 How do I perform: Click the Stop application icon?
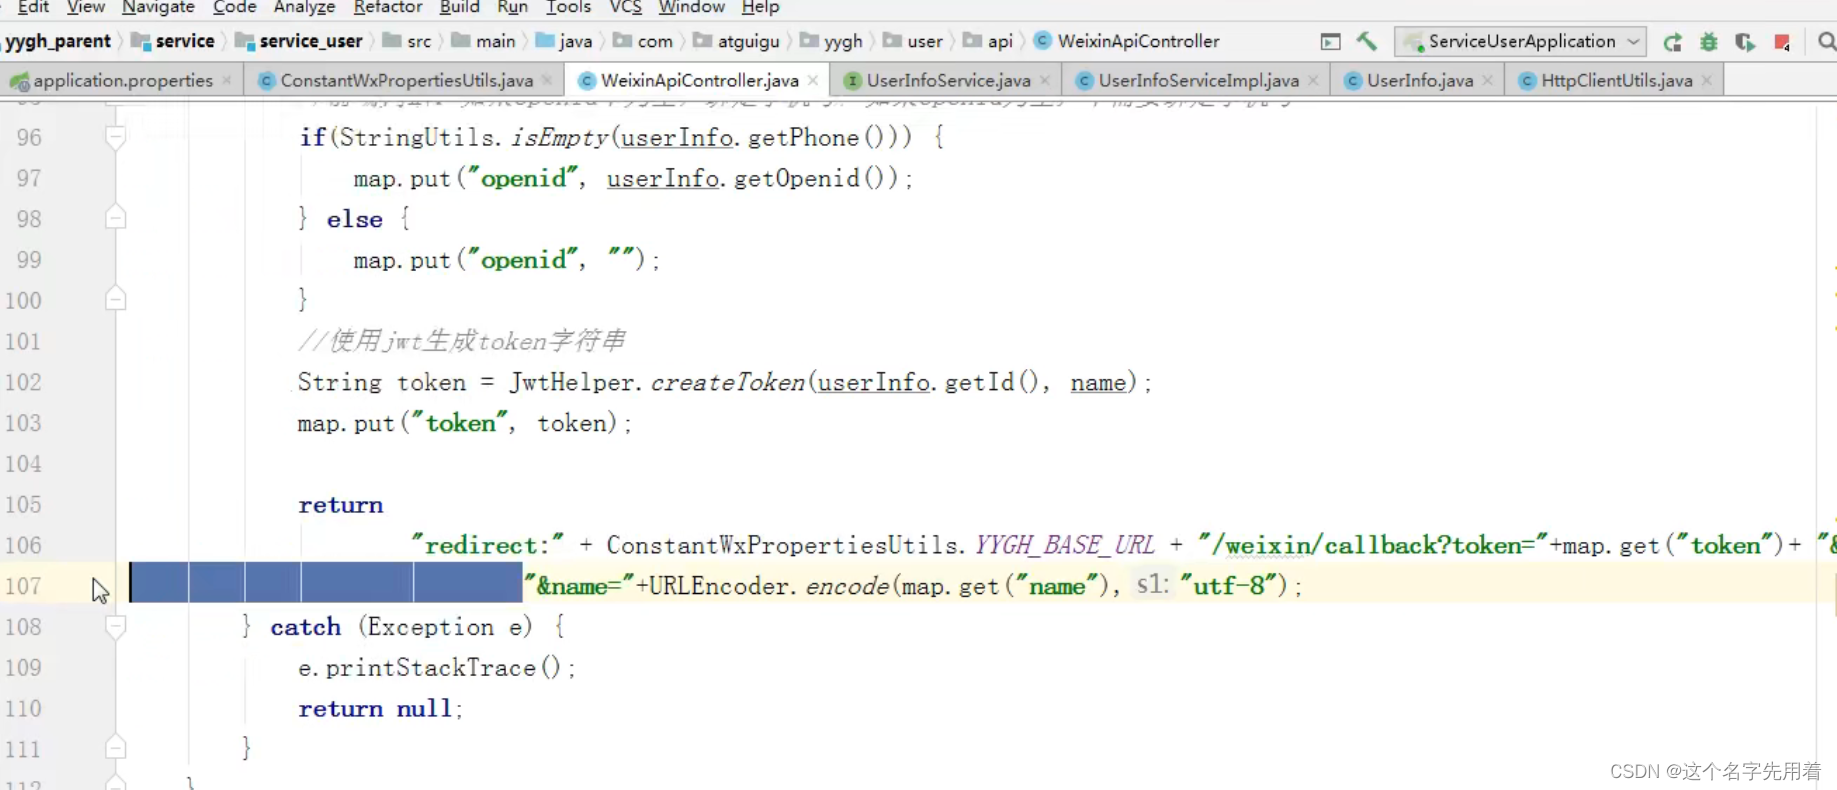(x=1782, y=42)
